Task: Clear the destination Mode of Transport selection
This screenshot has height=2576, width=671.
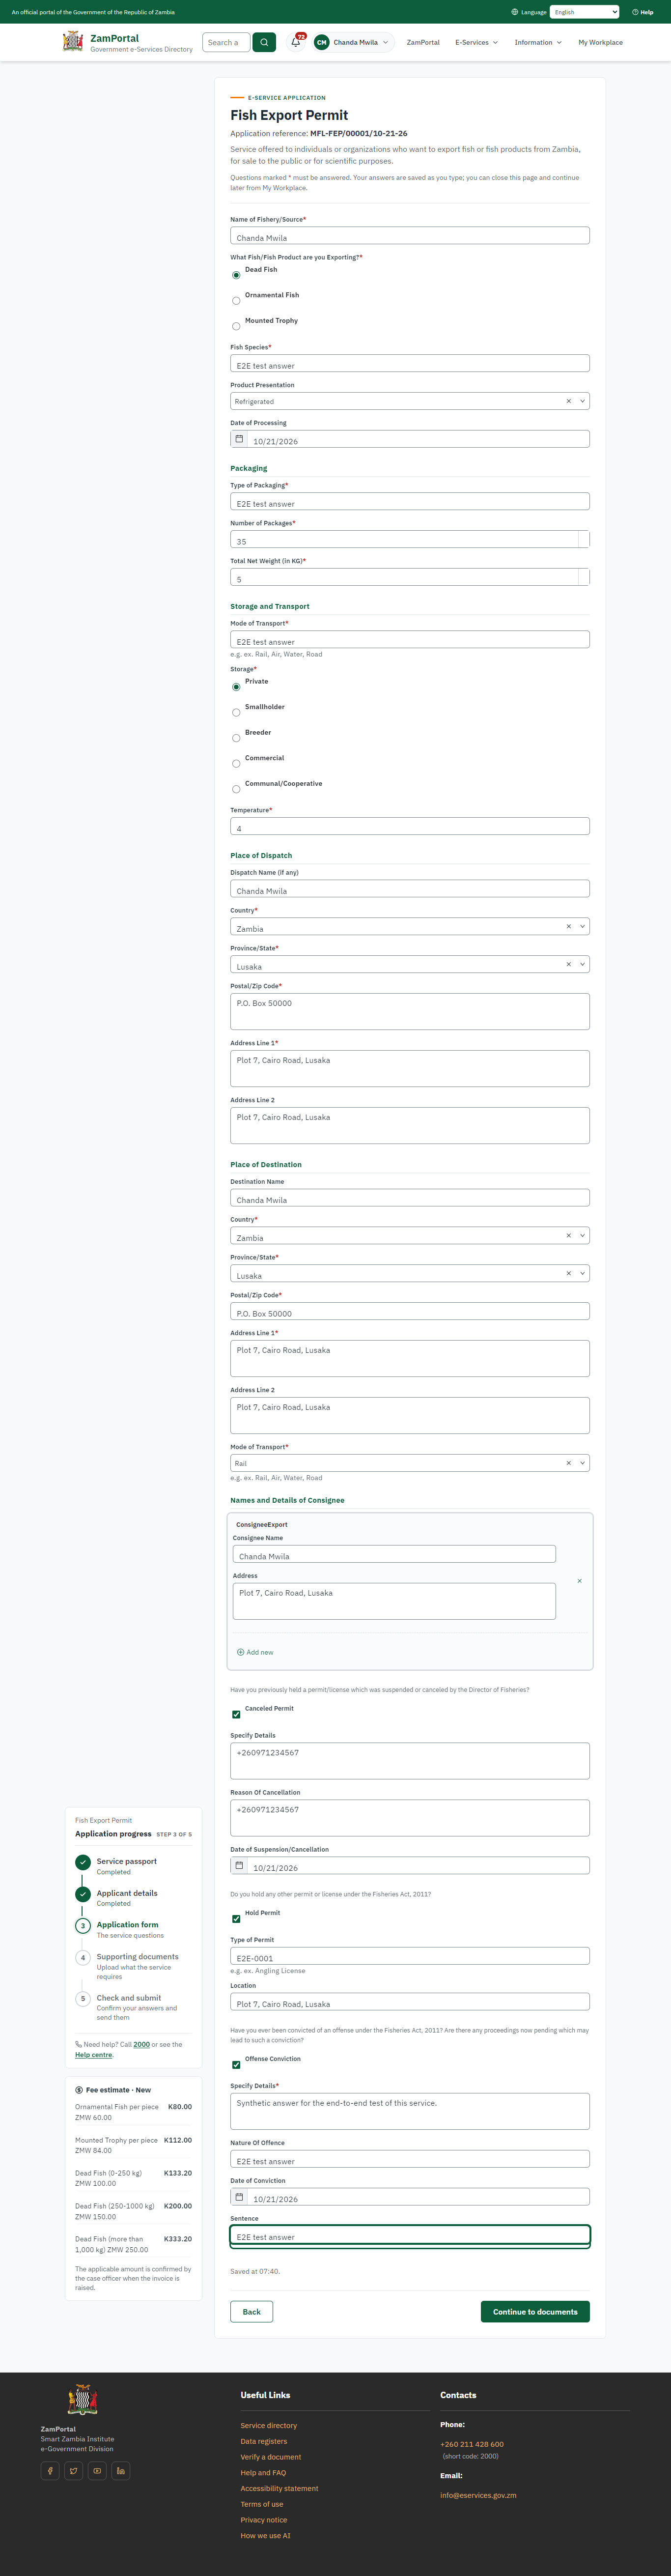Action: coord(569,1463)
